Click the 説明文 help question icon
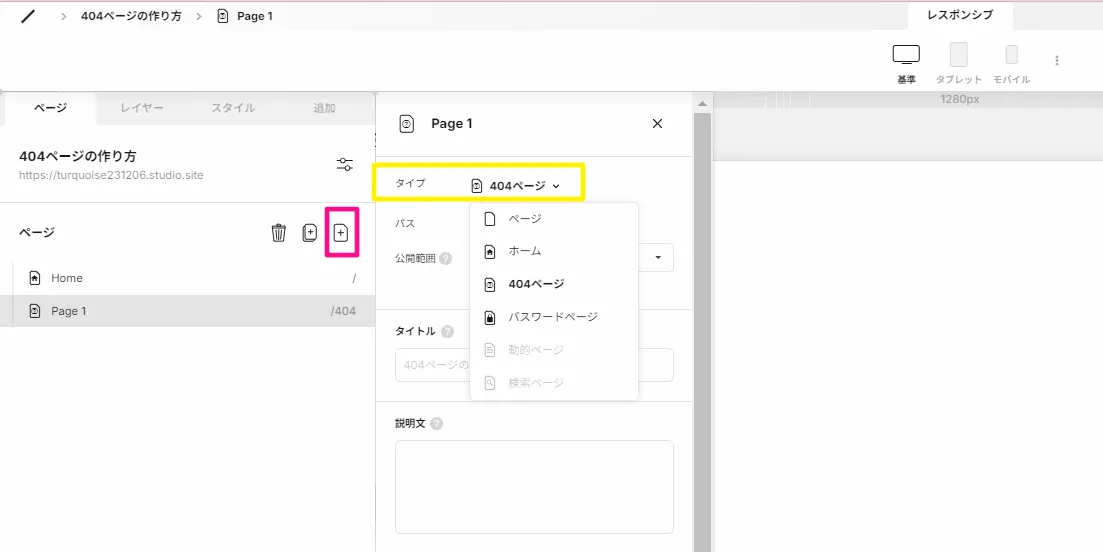The image size is (1103, 552). click(x=437, y=424)
